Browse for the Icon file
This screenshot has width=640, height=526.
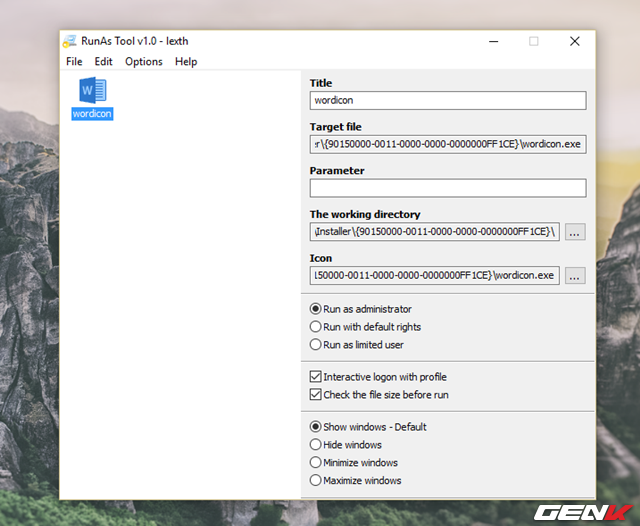coord(575,276)
